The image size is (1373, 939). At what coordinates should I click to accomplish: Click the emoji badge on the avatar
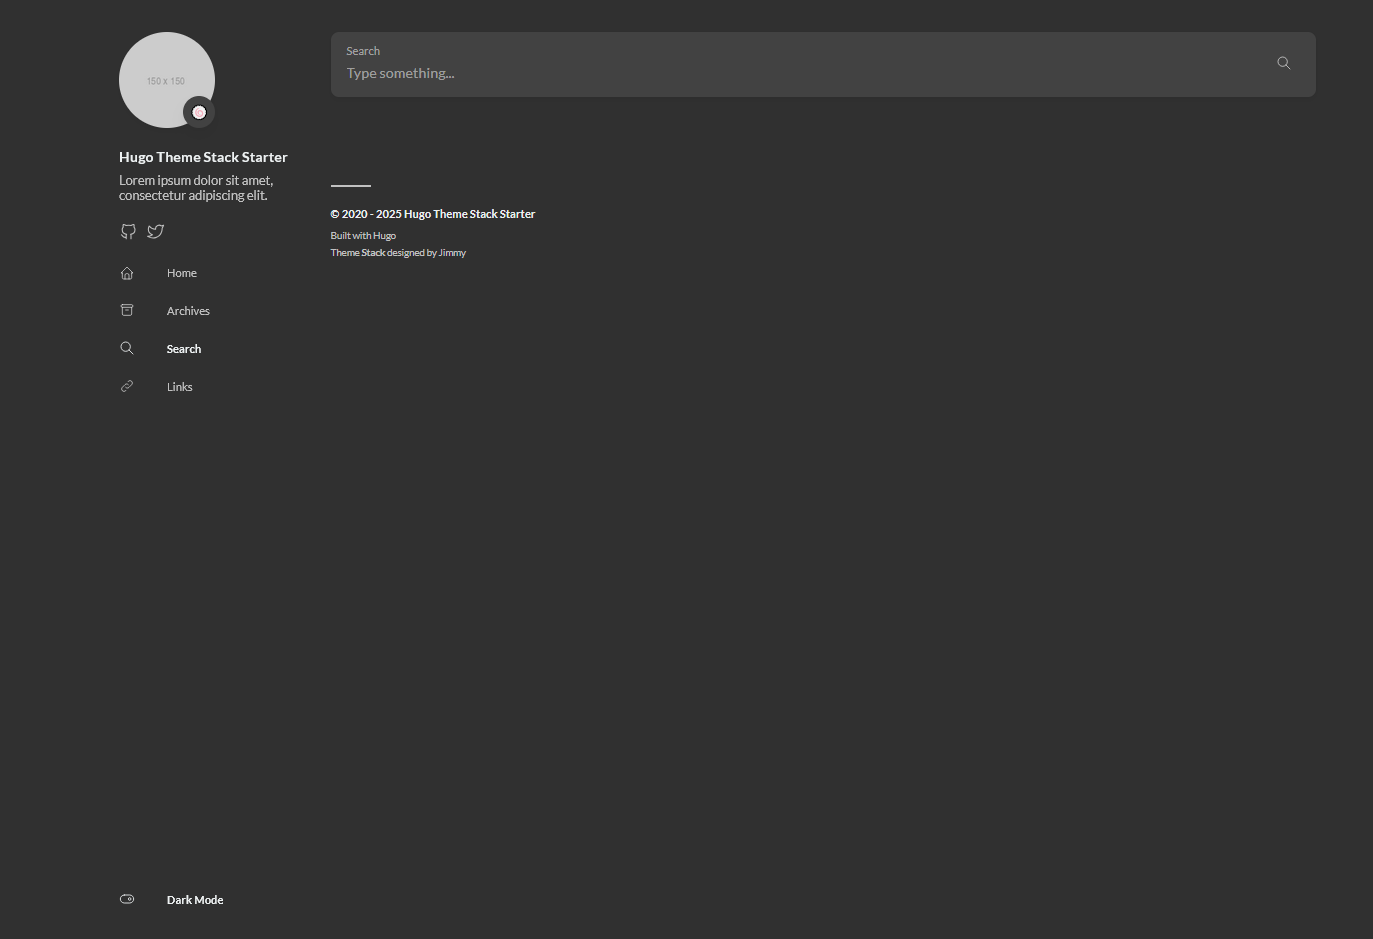199,112
